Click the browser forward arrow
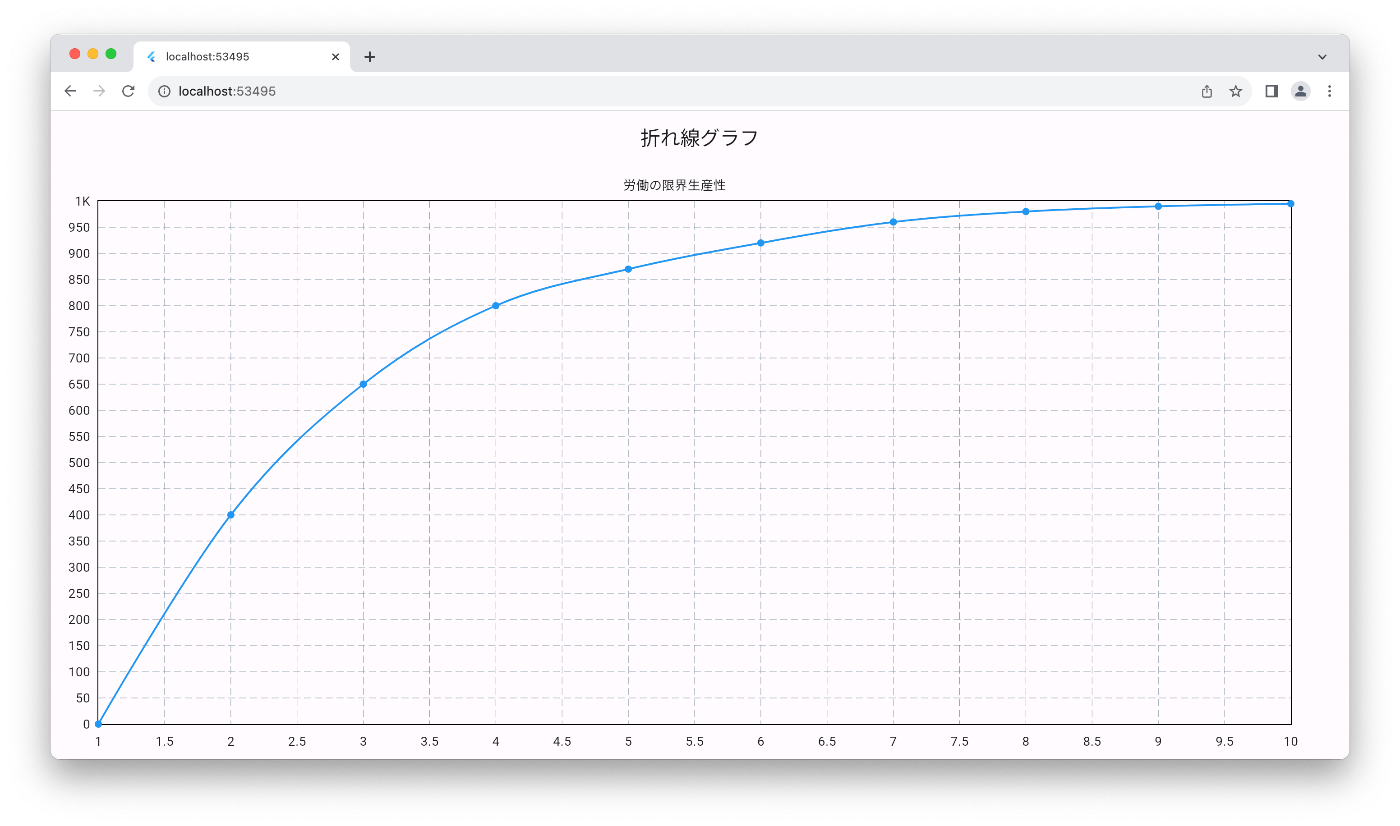The width and height of the screenshot is (1400, 826). click(x=99, y=91)
